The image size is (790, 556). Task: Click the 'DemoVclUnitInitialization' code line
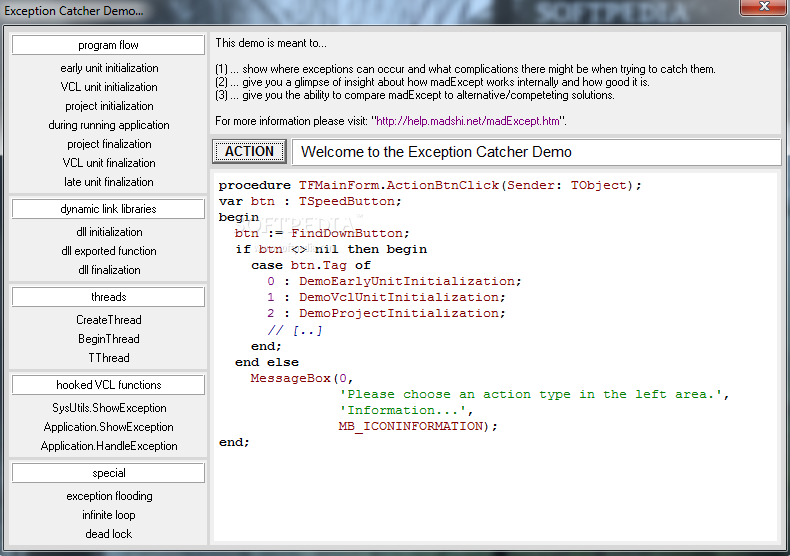pos(386,297)
